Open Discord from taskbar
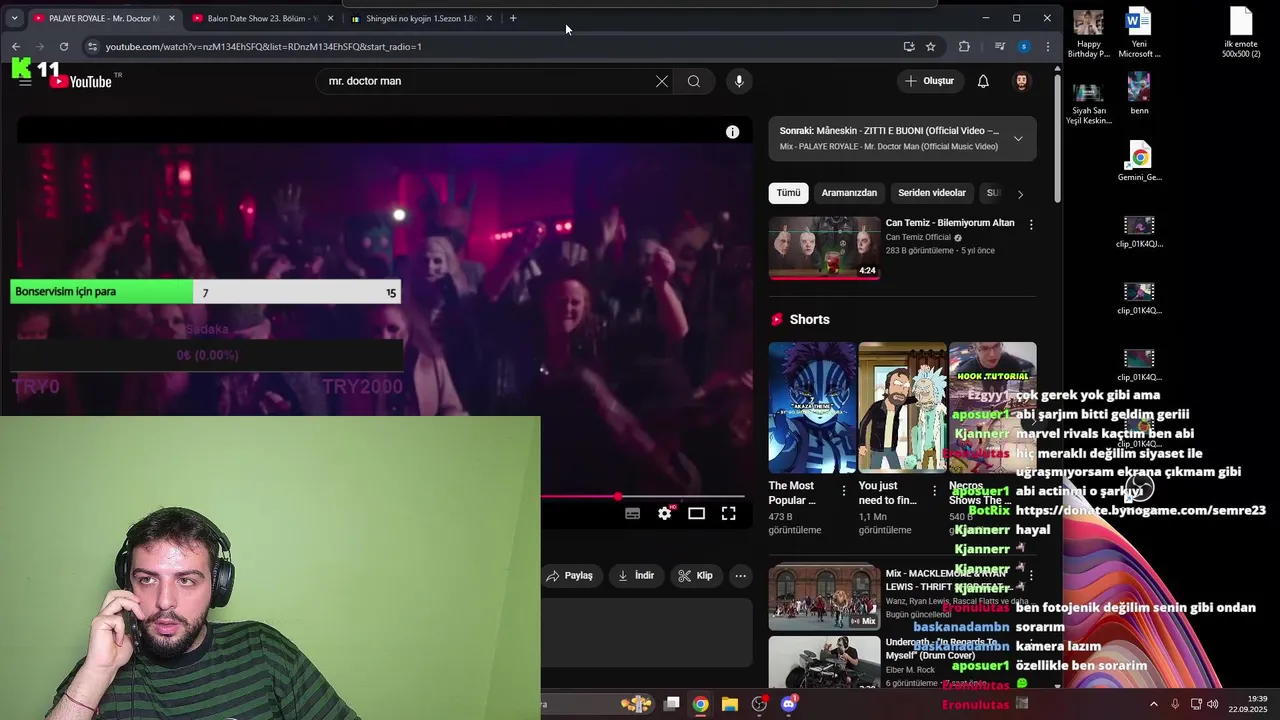 [x=788, y=704]
